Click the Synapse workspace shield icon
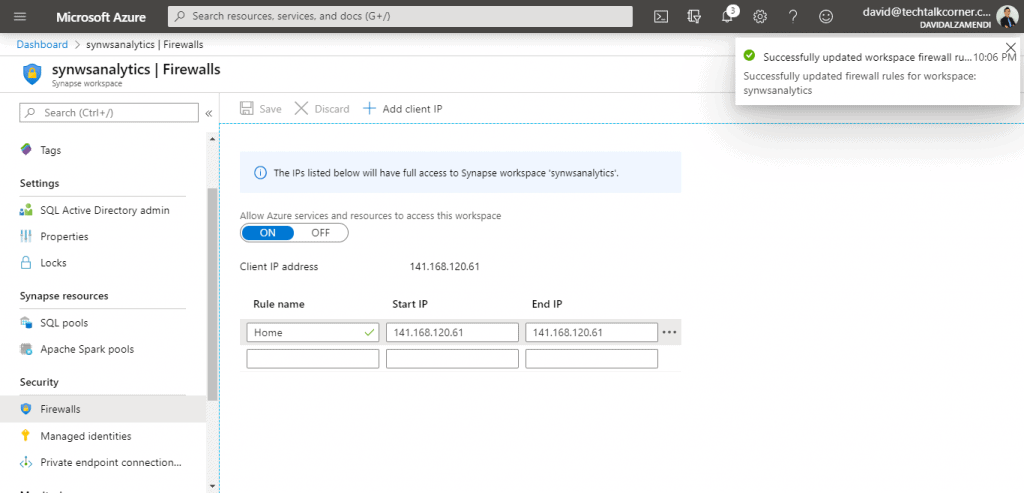This screenshot has width=1024, height=493. 31,74
